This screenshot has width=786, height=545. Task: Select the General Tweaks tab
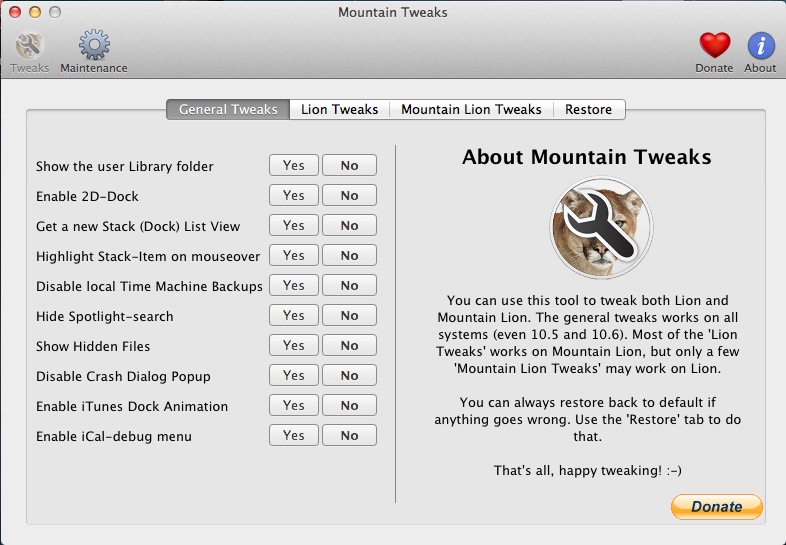[228, 109]
